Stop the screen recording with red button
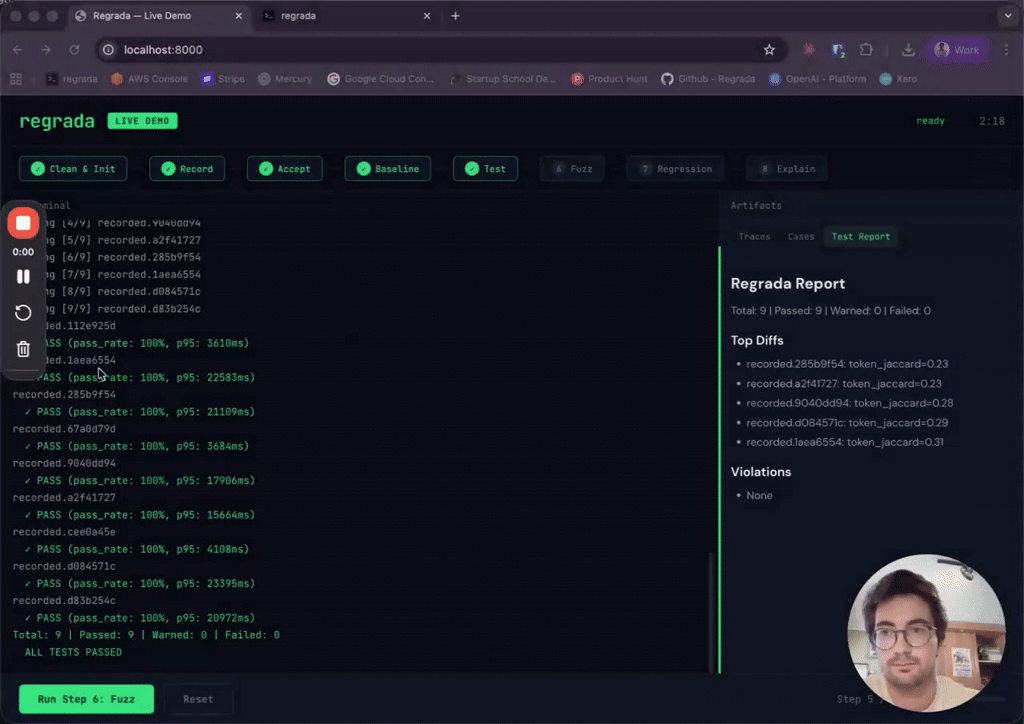 tap(23, 223)
